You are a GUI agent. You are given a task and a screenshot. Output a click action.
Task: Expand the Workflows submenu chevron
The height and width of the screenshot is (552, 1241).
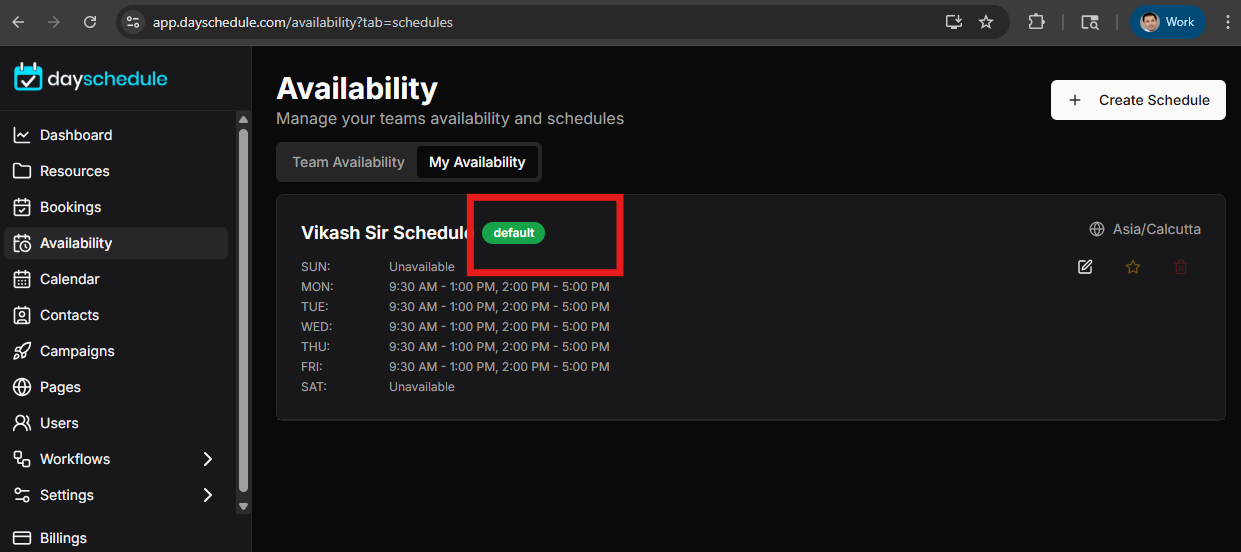click(208, 459)
